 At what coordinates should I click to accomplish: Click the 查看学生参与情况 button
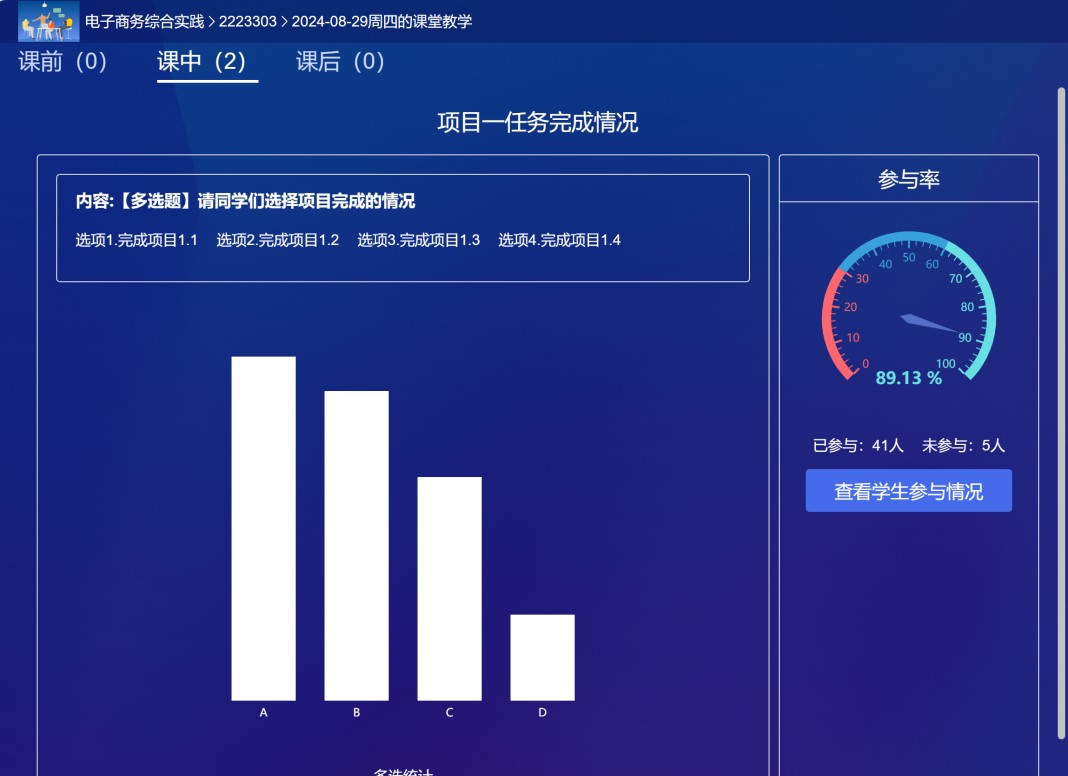(909, 491)
